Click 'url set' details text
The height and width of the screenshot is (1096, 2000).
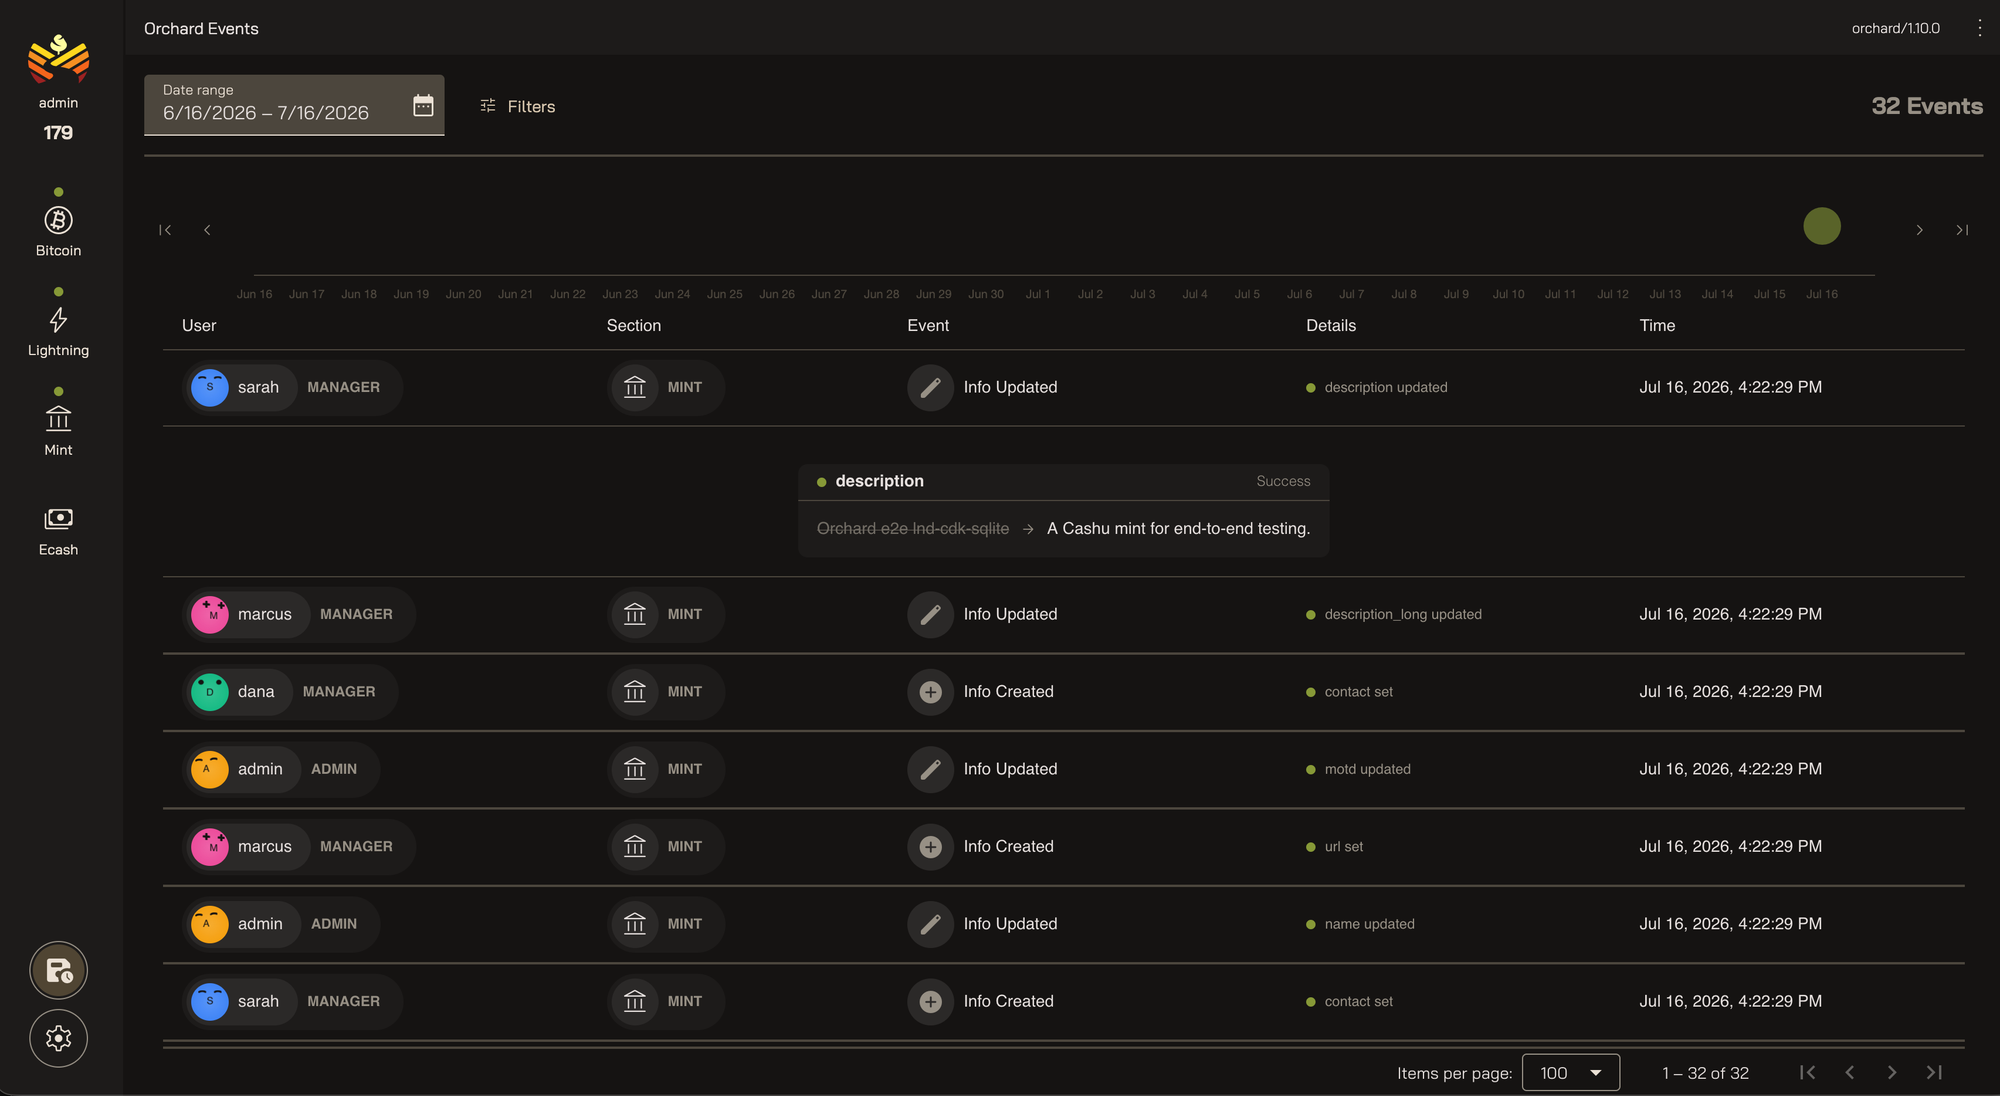pyautogui.click(x=1344, y=847)
